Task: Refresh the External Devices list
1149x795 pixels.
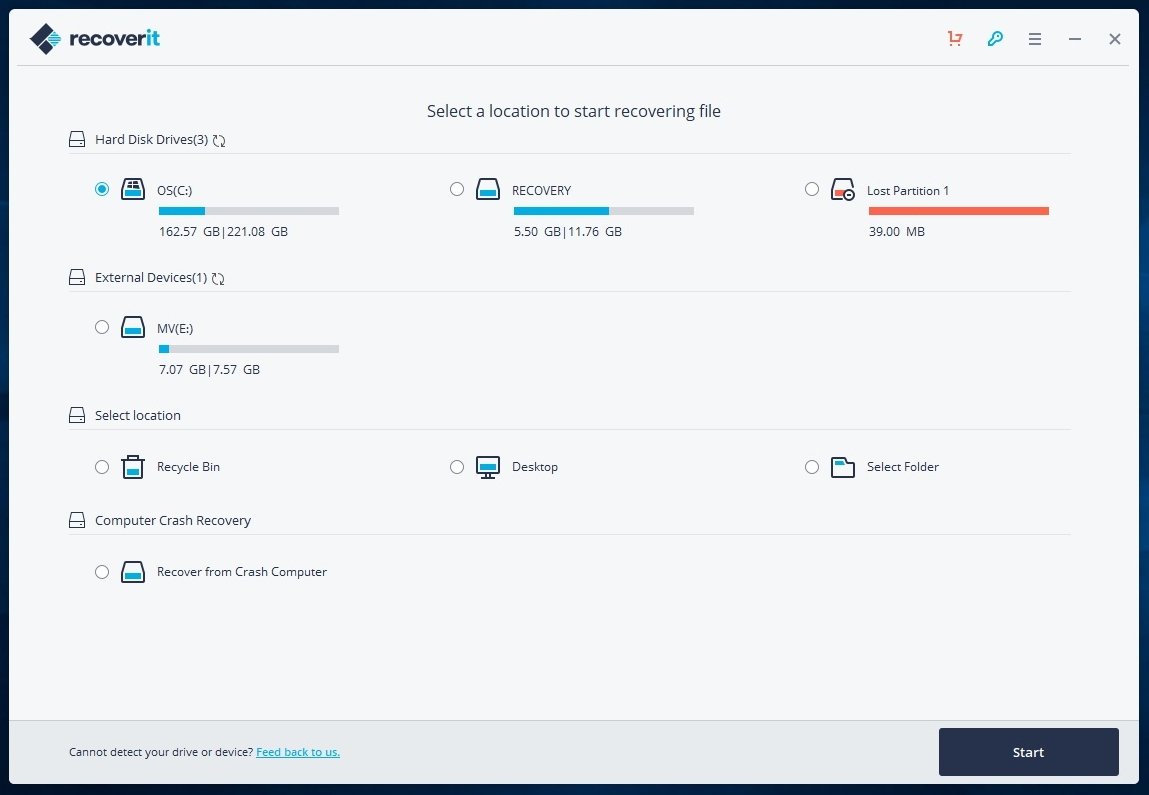Action: 218,278
